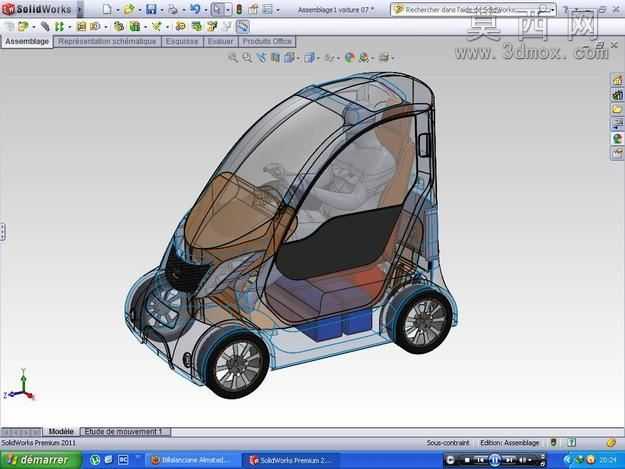Click the Insert Components icon
This screenshot has height=469, width=625.
(x=23, y=27)
